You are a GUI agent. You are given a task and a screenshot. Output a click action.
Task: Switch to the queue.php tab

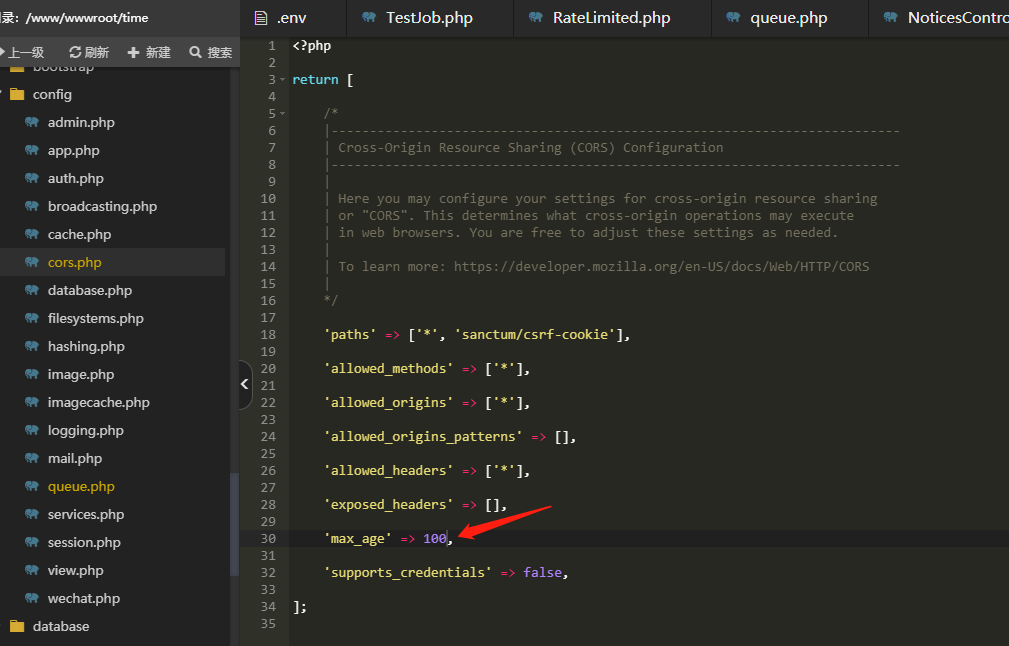pos(788,18)
